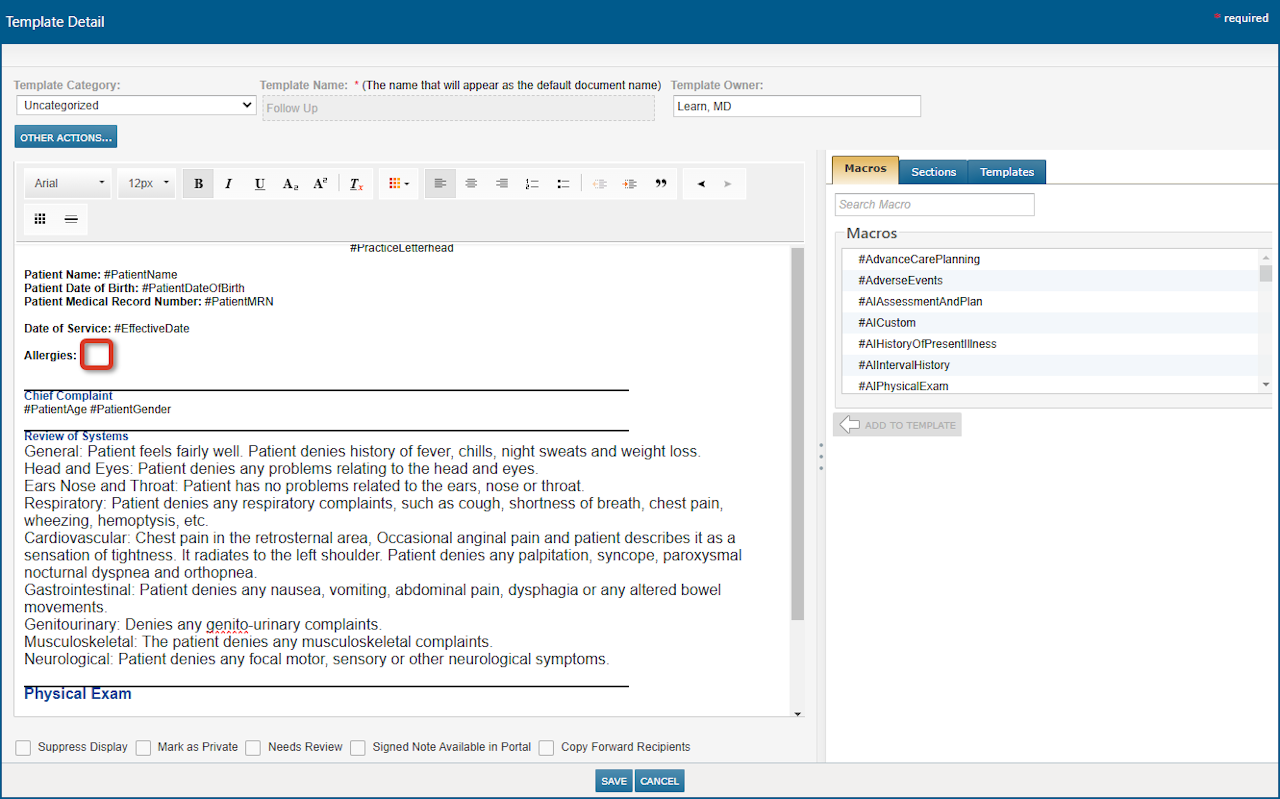Viewport: 1280px width, 799px height.
Task: Open the Templates tab
Action: click(1007, 171)
